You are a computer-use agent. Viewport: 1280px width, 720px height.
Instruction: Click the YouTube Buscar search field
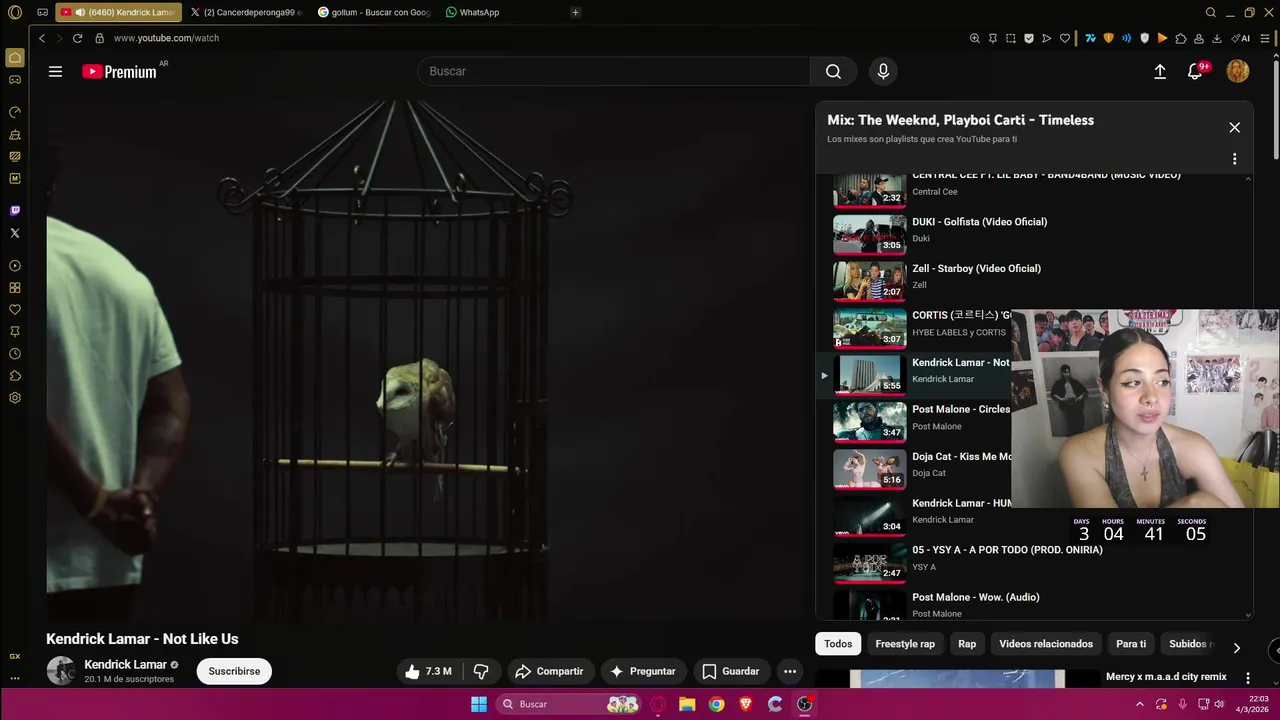tap(614, 71)
